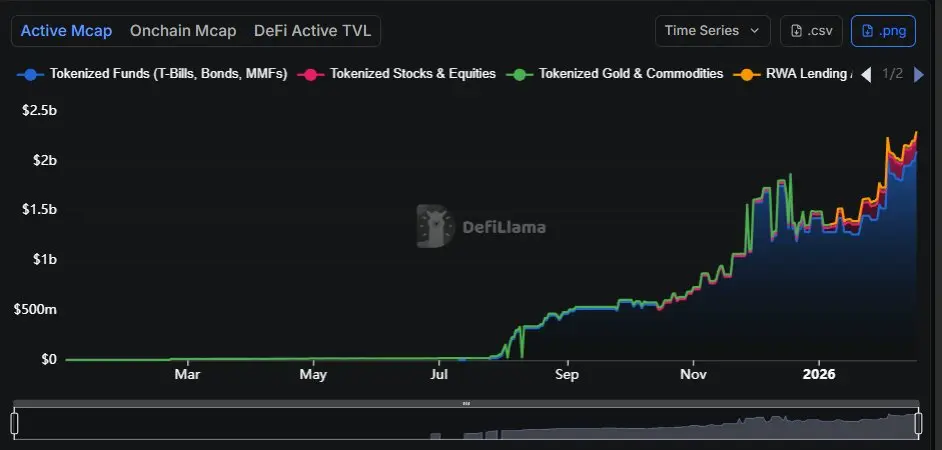The image size is (942, 450).
Task: Click the '2026' x-axis label
Action: (x=819, y=374)
